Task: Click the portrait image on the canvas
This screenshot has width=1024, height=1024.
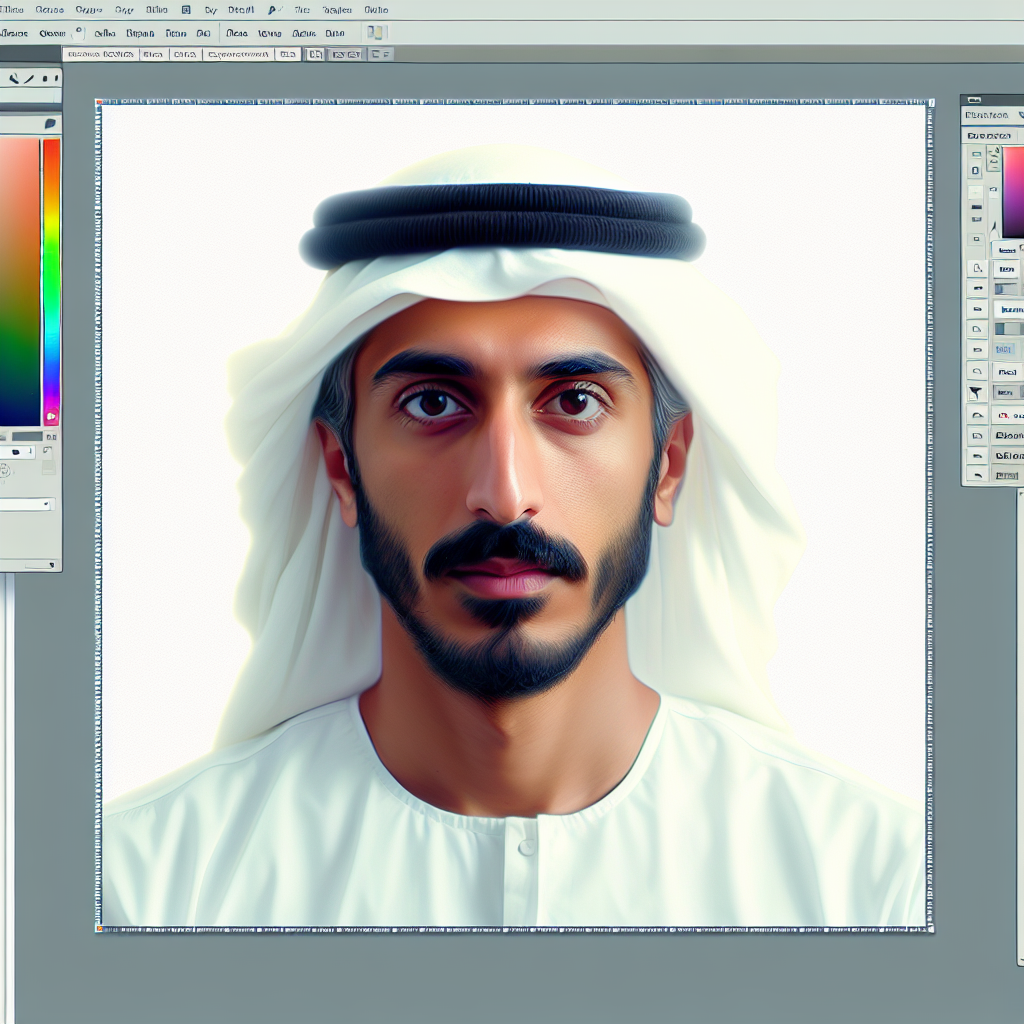Action: [515, 516]
